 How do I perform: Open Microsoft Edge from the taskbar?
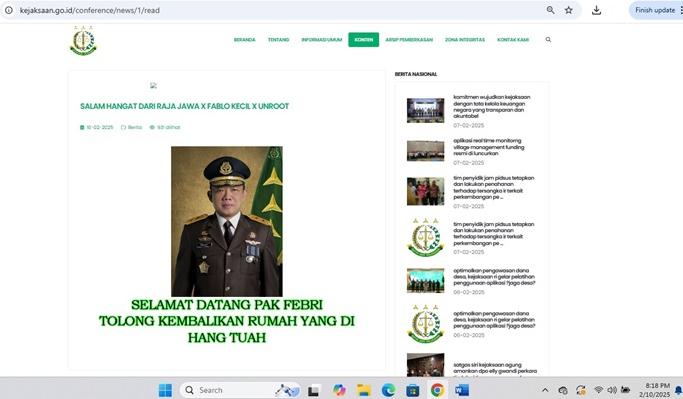[x=388, y=390]
